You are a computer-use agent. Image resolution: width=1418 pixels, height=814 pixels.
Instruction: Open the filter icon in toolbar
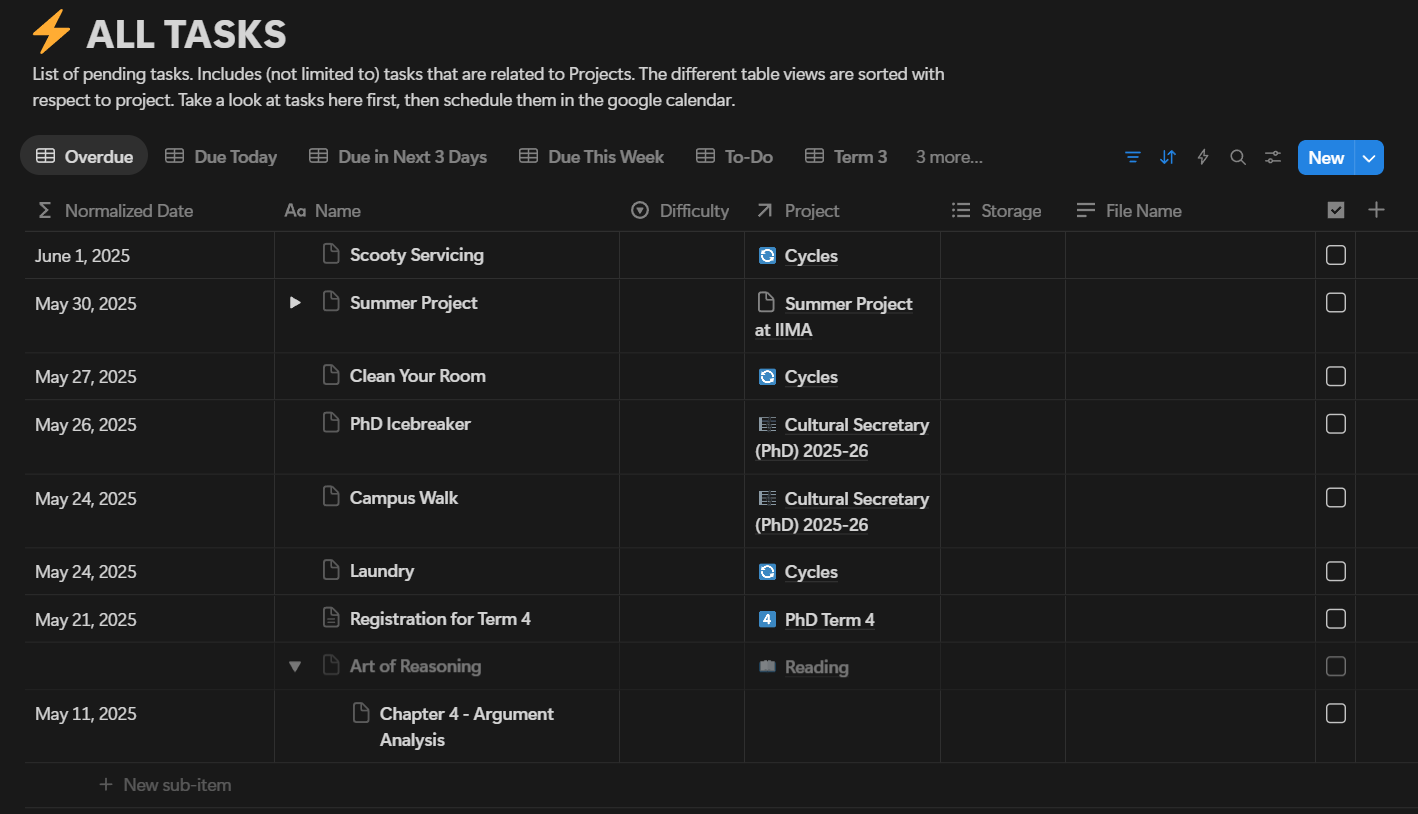point(1132,157)
